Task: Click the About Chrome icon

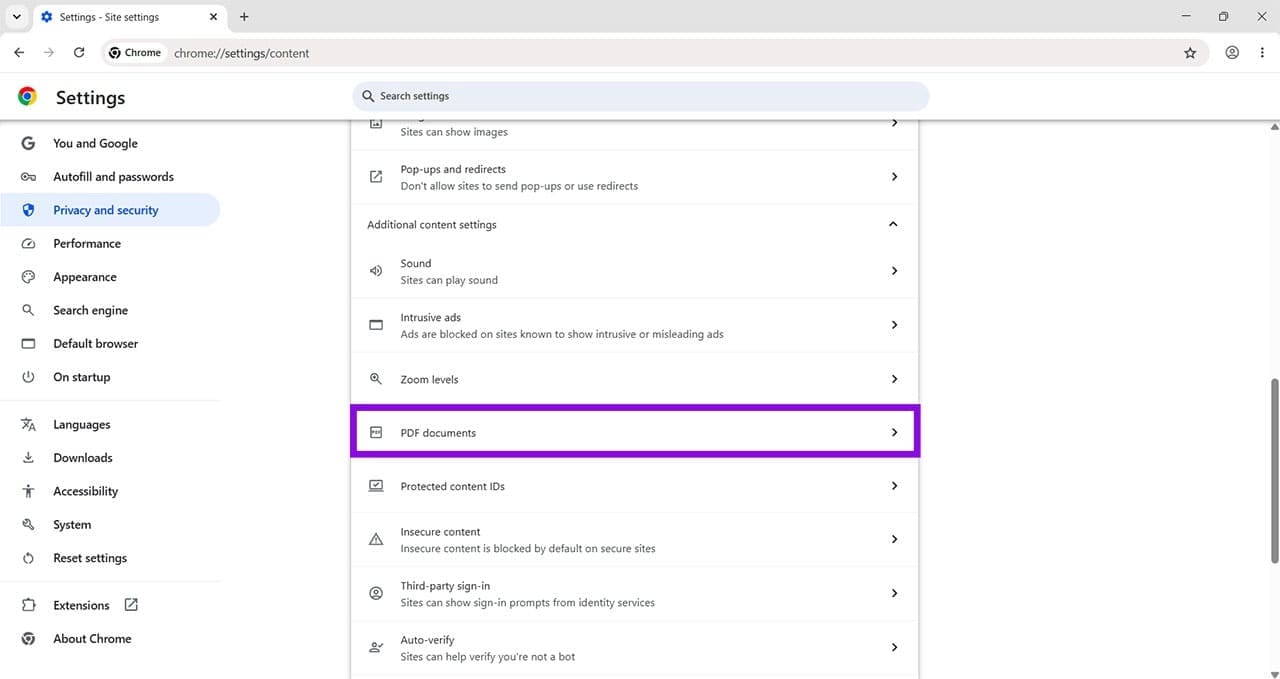Action: pos(28,639)
